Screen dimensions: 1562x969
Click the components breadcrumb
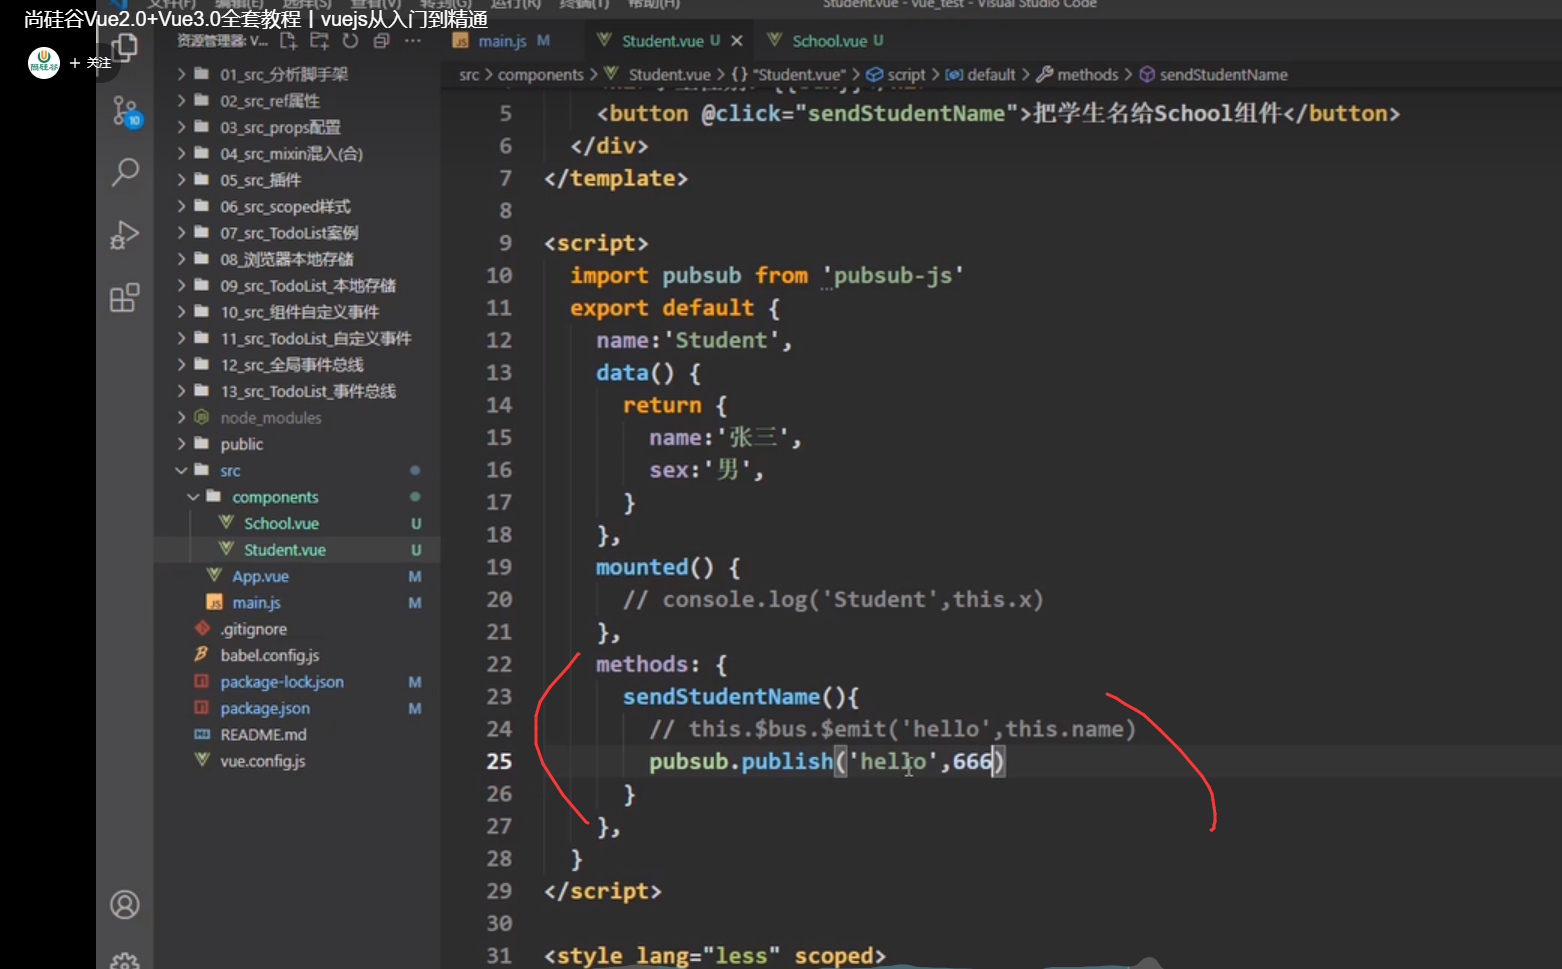tap(541, 75)
